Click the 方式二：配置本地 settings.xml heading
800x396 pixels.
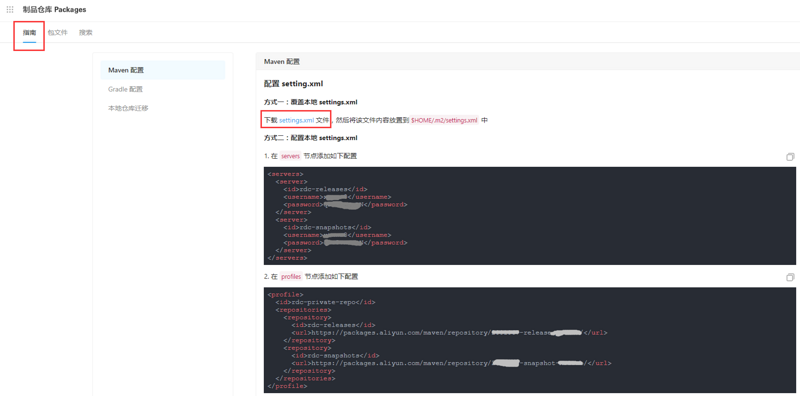310,138
